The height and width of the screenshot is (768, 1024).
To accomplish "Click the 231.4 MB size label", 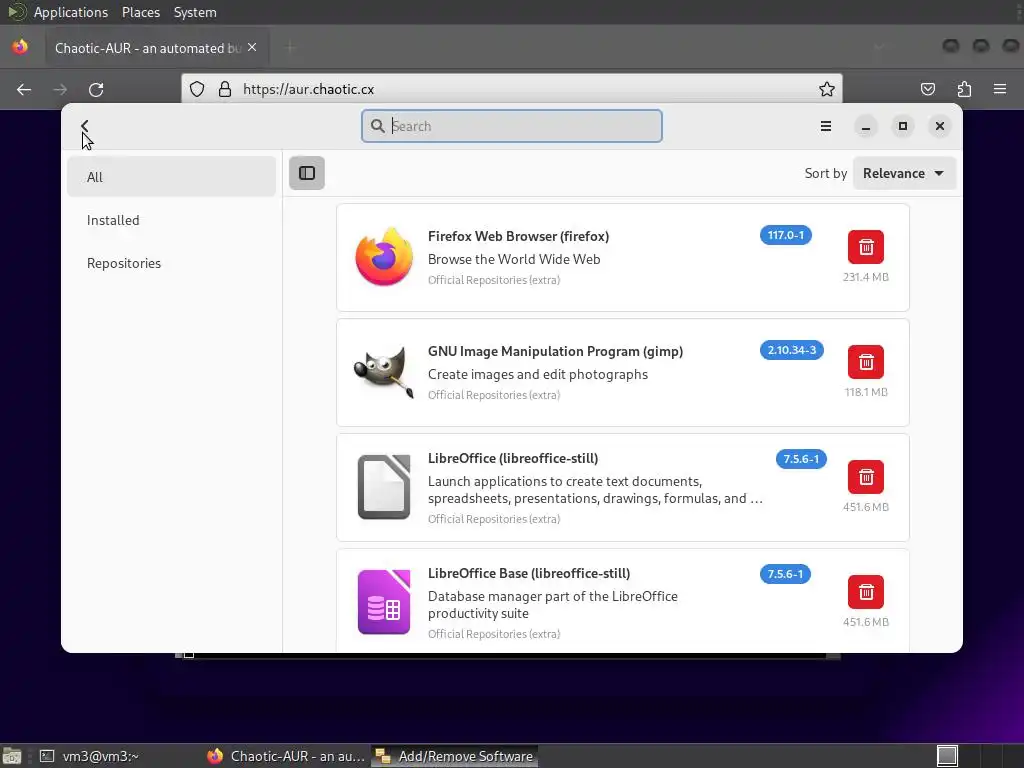I will click(x=866, y=277).
